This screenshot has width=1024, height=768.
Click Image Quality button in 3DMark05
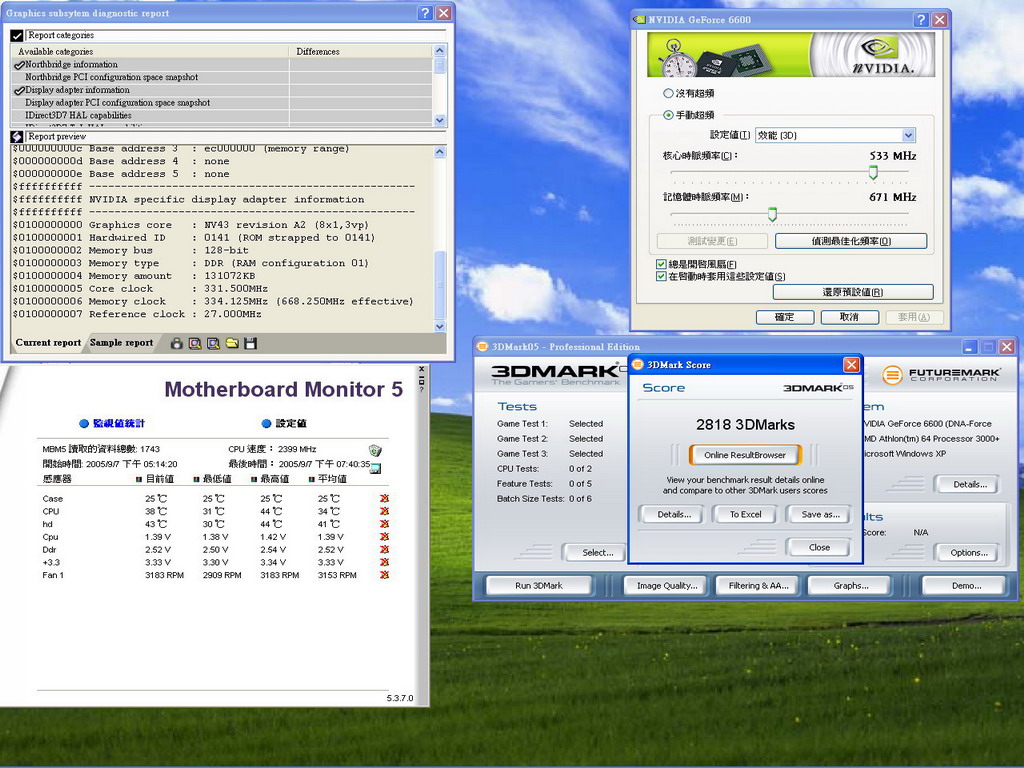(667, 586)
